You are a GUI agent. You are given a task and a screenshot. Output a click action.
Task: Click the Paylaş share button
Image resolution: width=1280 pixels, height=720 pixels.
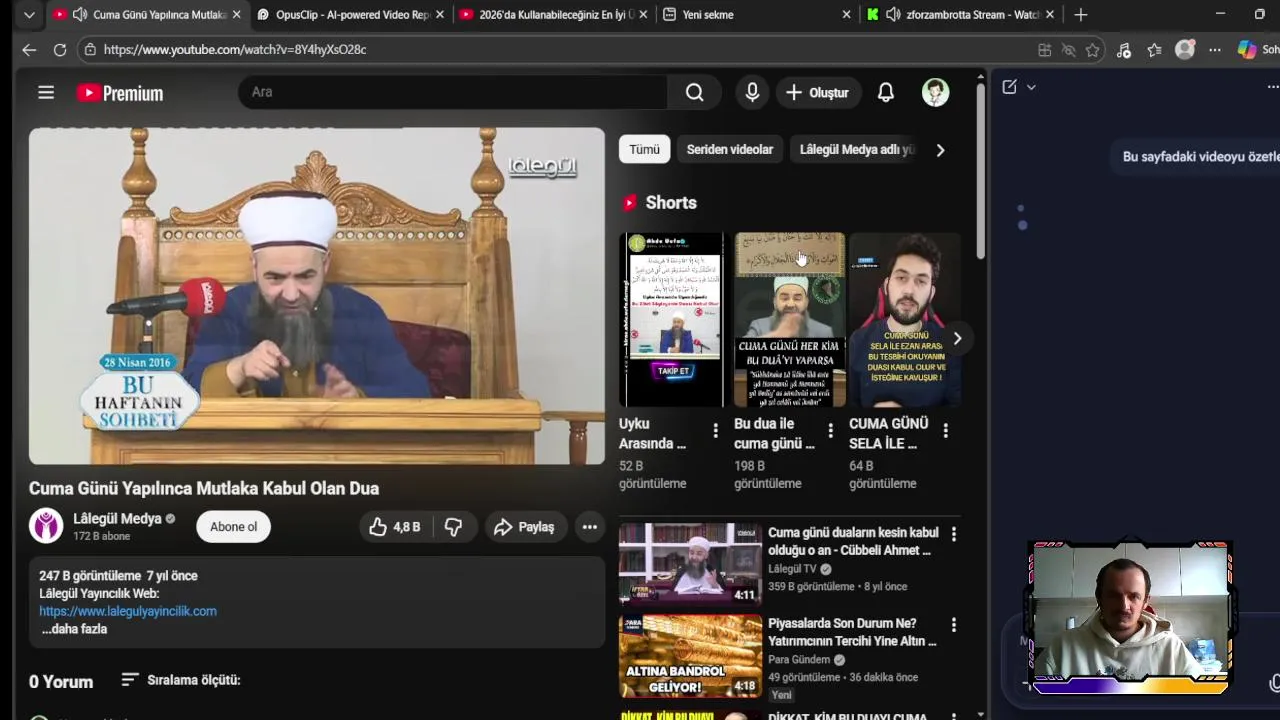[x=524, y=527]
